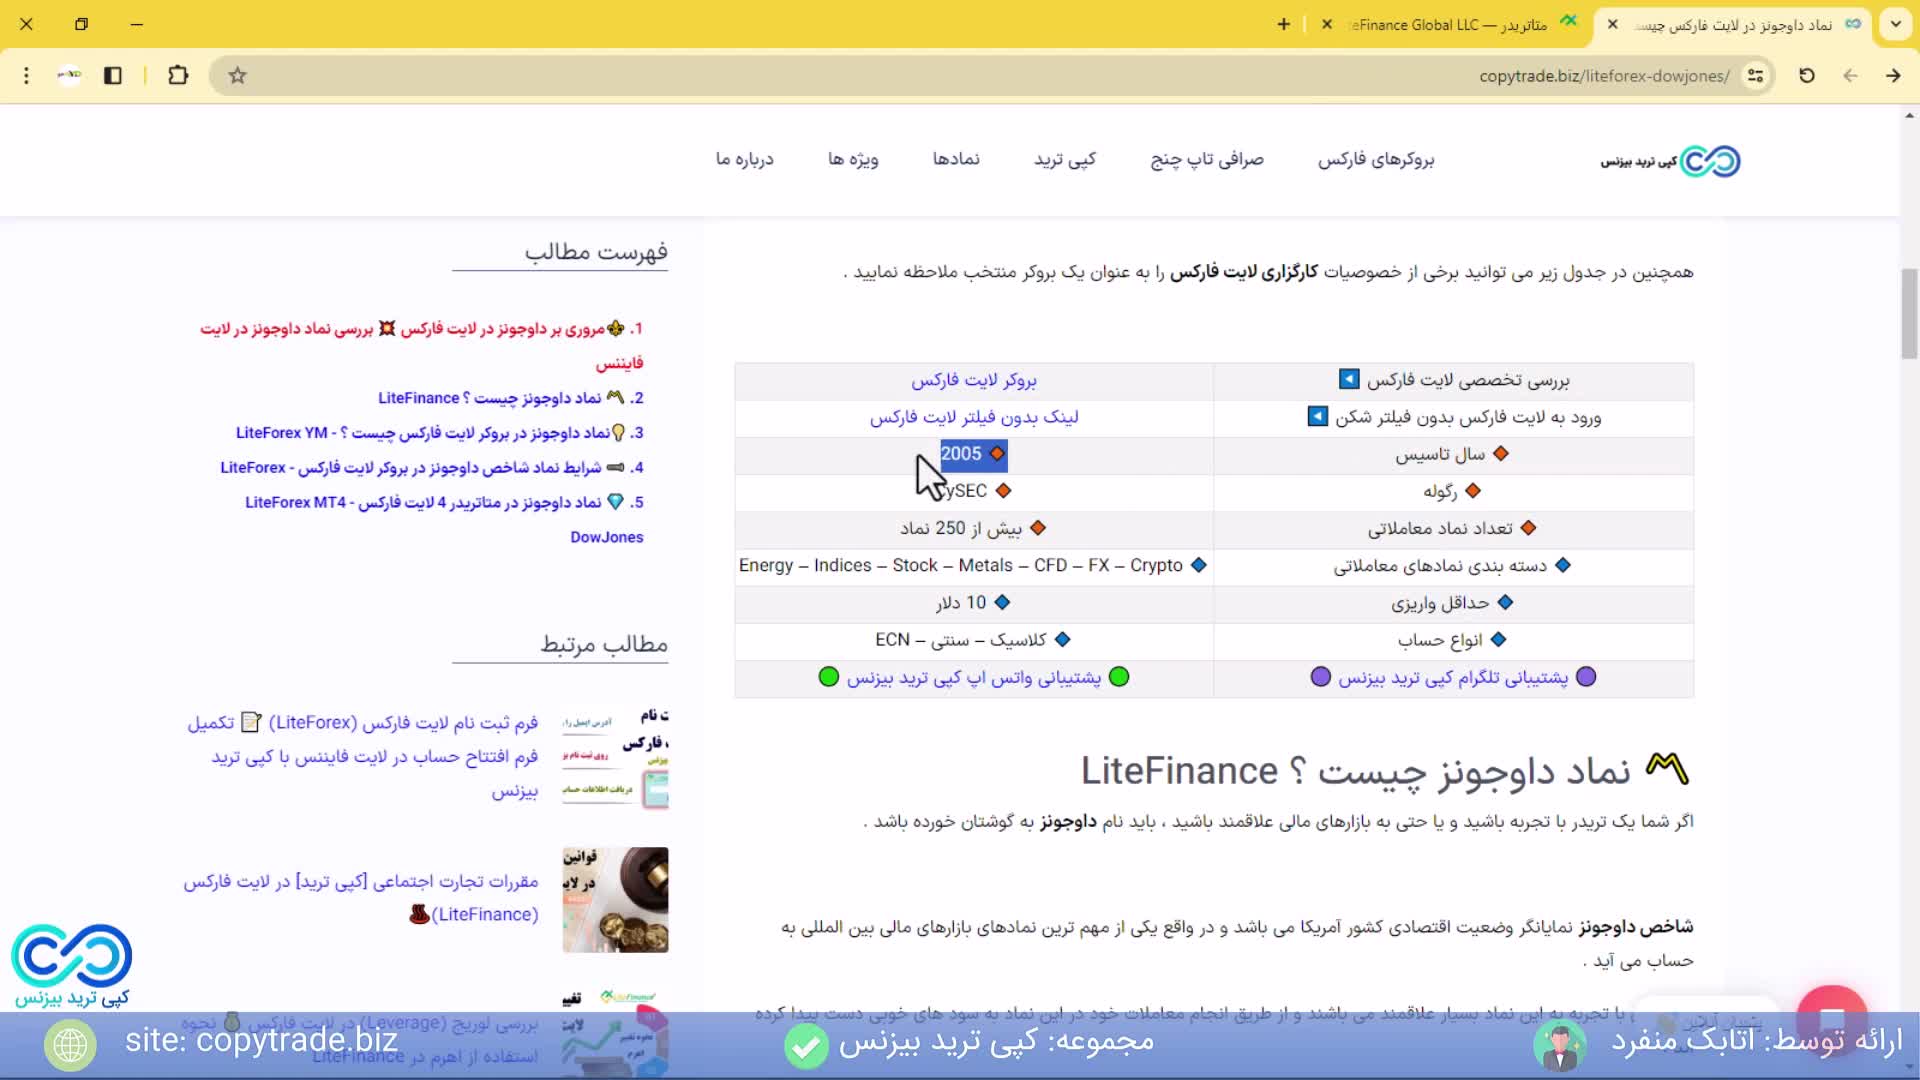The width and height of the screenshot is (1920, 1080).
Task: Click the bookmark star icon
Action: tap(237, 76)
